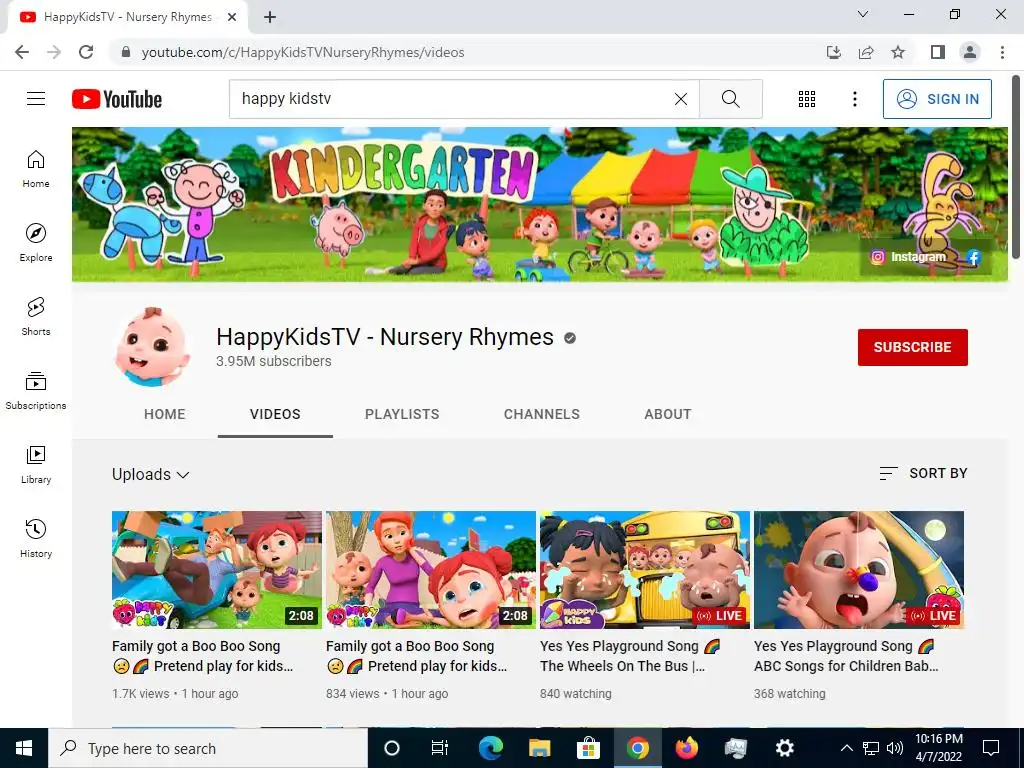Open a new browser tab
Viewport: 1024px width, 768px height.
(x=270, y=18)
